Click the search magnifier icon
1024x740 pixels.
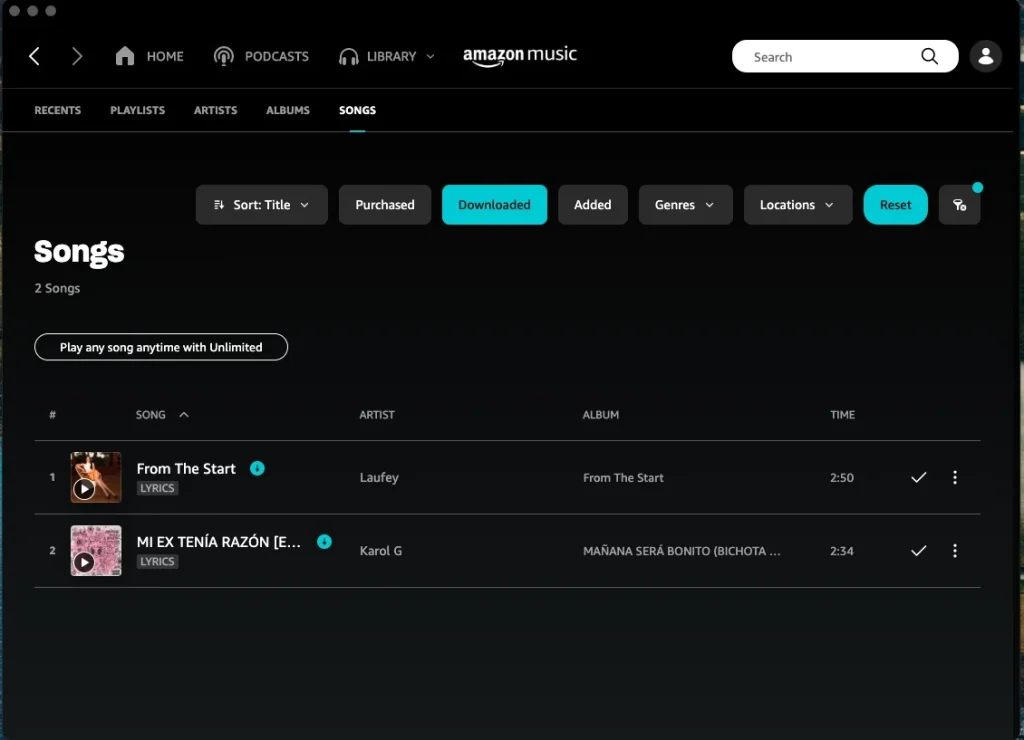click(x=928, y=56)
